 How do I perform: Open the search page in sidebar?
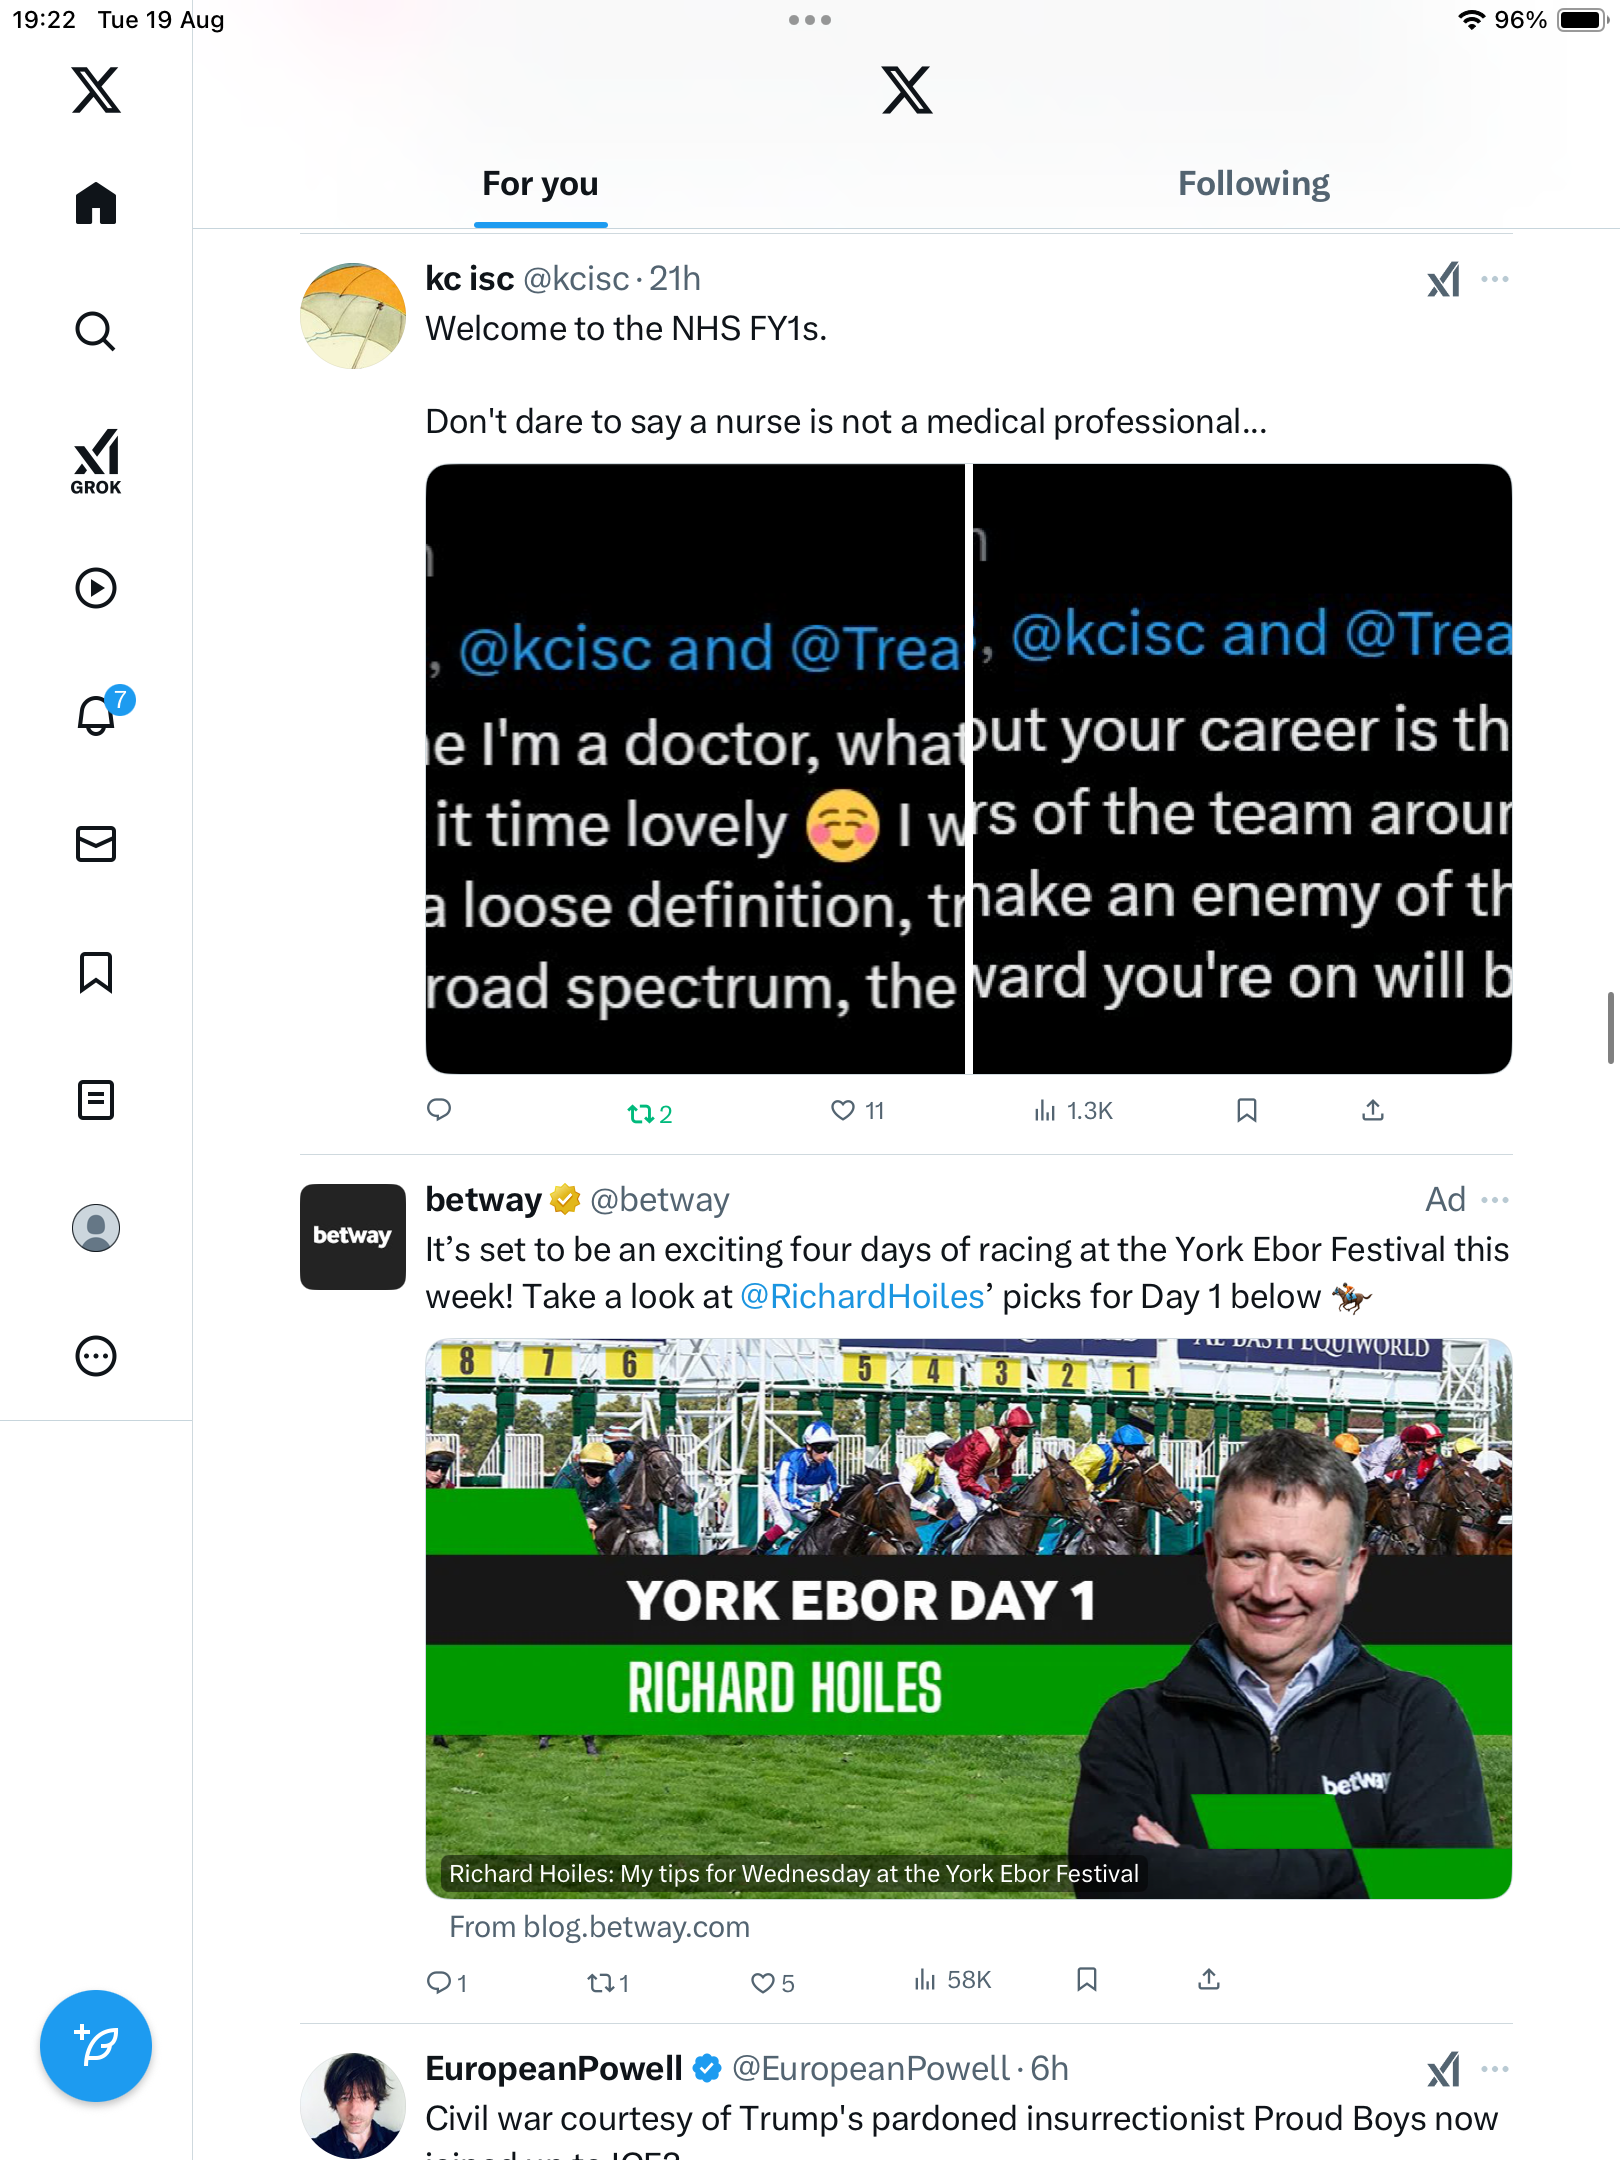(96, 331)
